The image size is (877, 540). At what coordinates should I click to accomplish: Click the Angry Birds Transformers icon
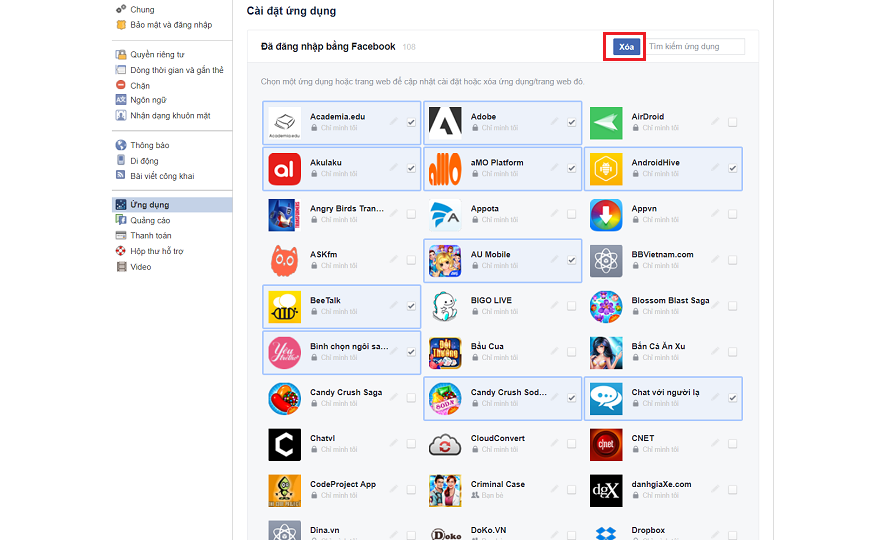pyautogui.click(x=285, y=214)
